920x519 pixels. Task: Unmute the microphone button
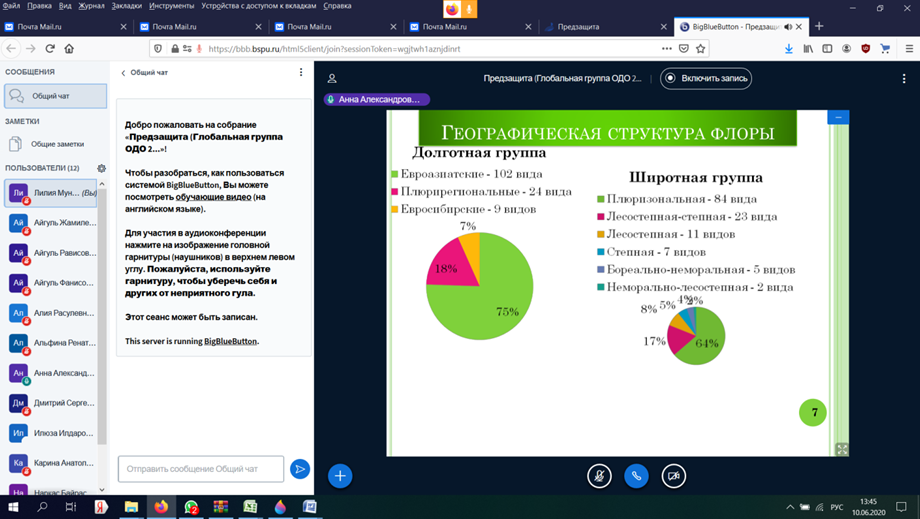(599, 476)
